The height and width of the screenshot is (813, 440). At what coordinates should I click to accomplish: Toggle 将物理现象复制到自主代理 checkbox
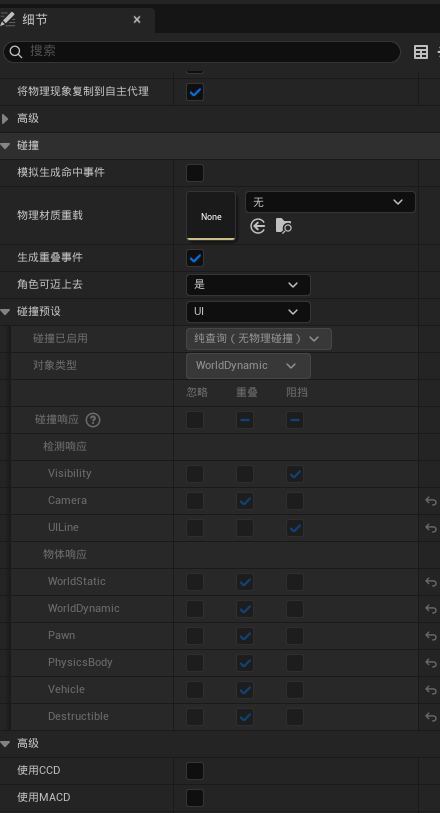click(195, 92)
